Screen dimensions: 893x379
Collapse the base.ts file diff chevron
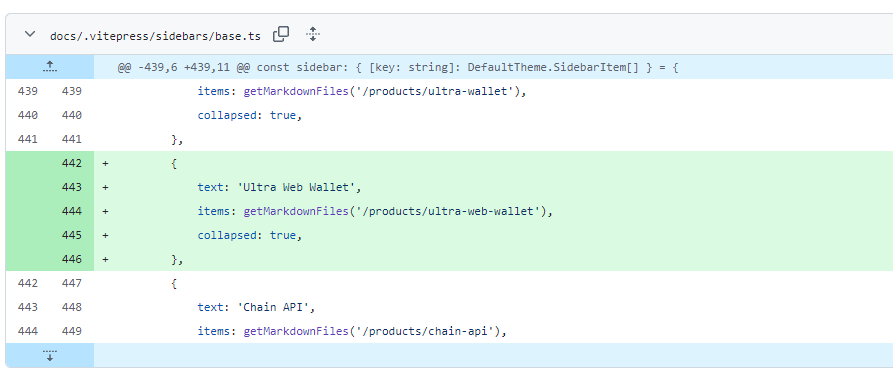point(30,35)
